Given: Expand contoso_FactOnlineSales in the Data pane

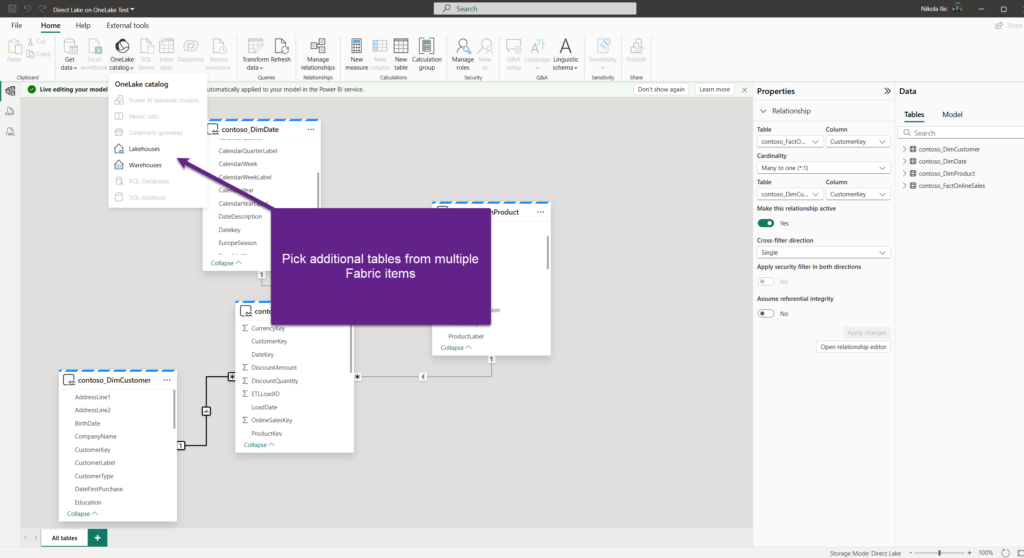Looking at the screenshot, I should click(904, 186).
